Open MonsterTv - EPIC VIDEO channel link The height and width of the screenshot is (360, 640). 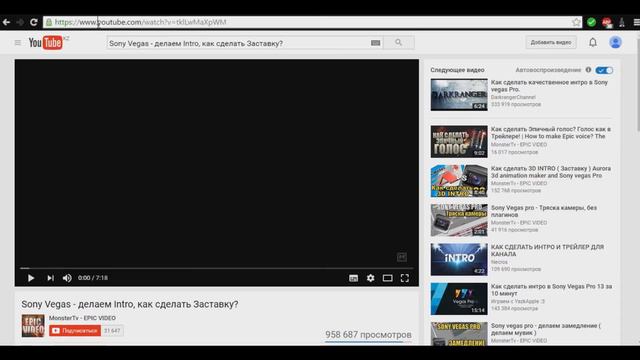(82, 318)
